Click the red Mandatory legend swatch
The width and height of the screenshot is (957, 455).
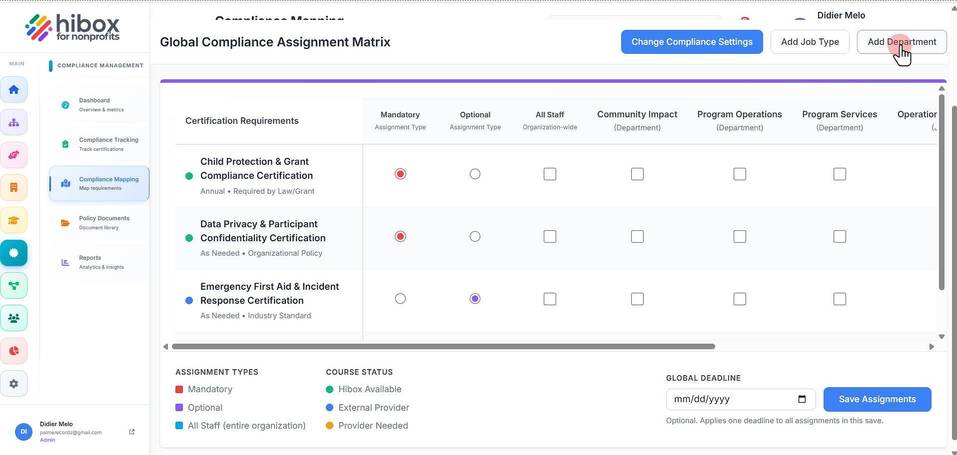179,389
